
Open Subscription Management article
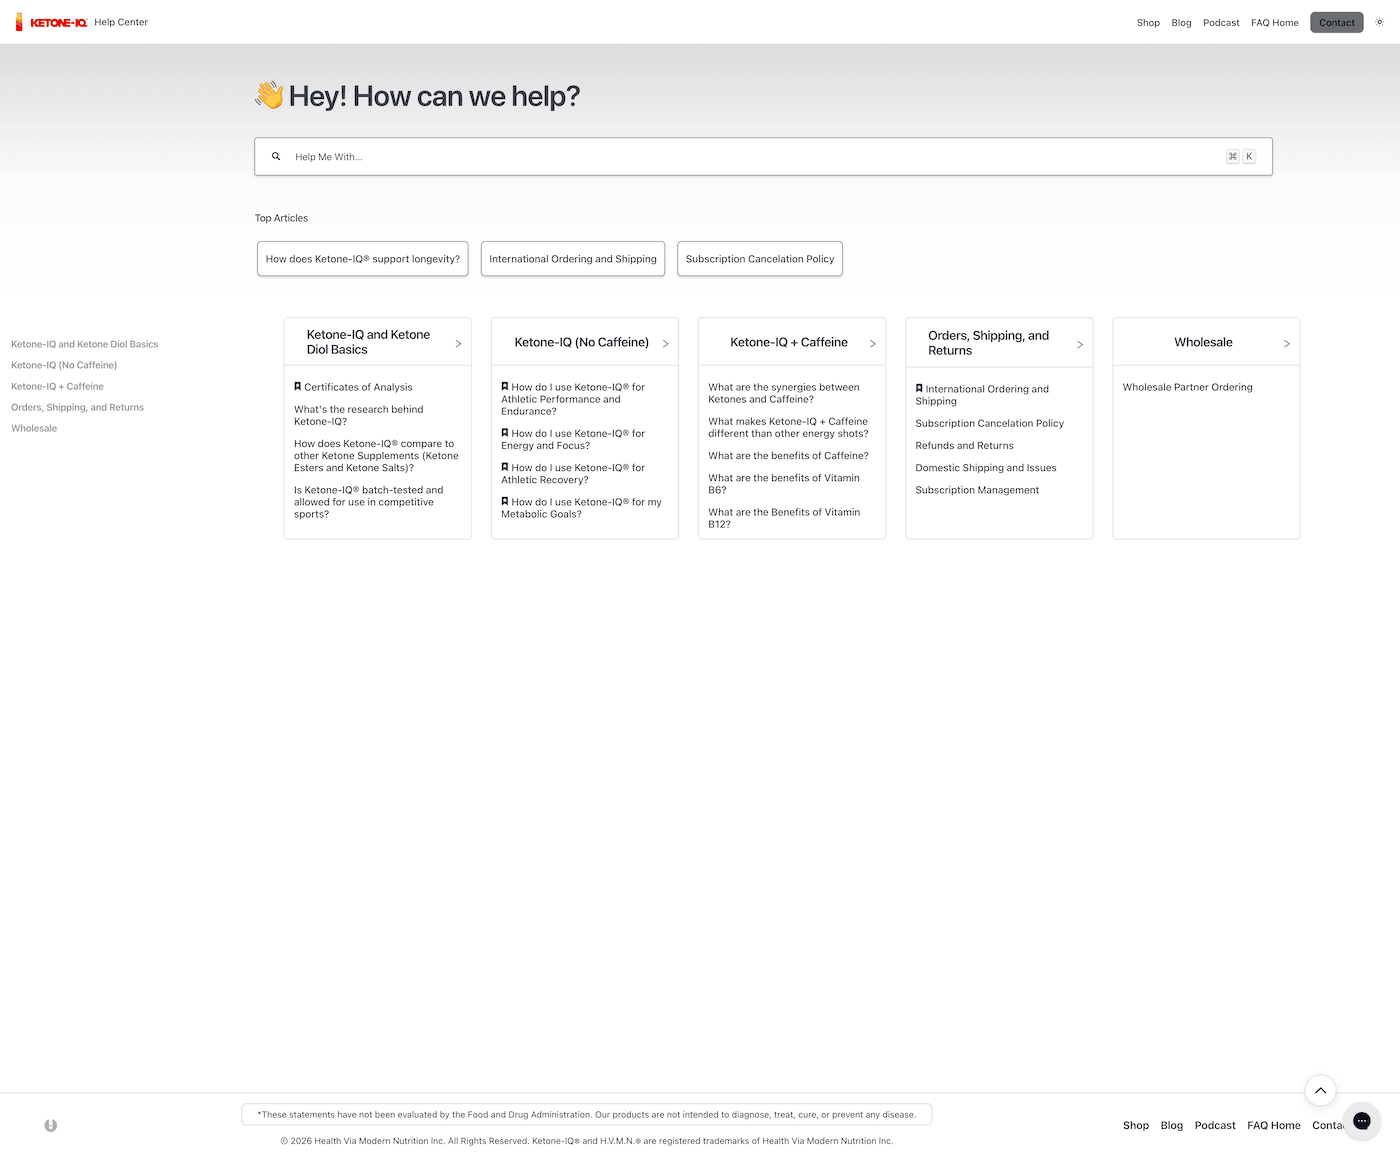pyautogui.click(x=977, y=489)
